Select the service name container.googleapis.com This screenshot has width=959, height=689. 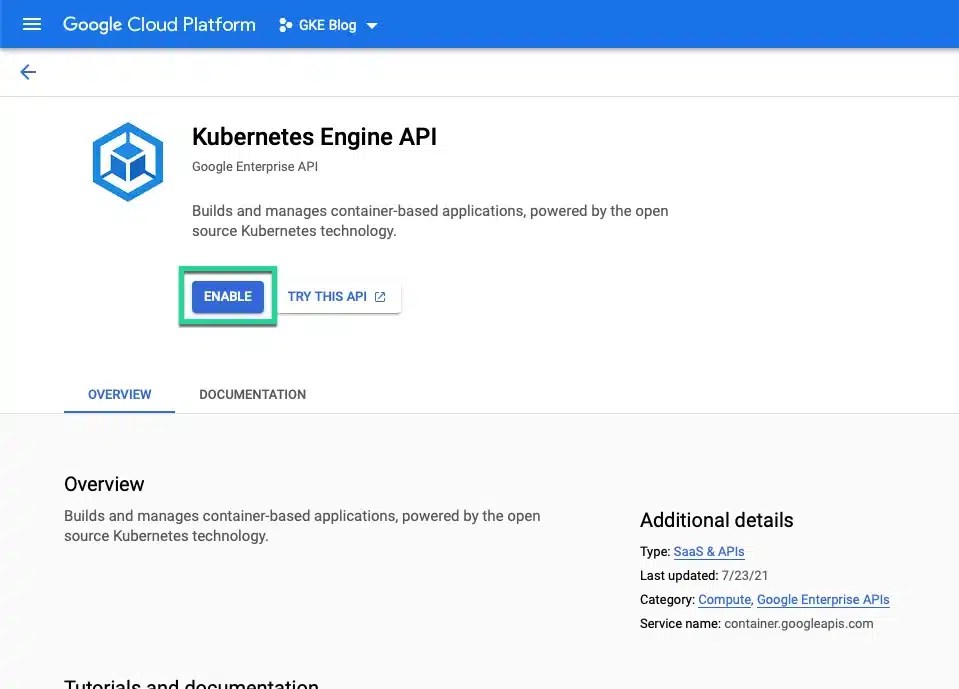(798, 623)
